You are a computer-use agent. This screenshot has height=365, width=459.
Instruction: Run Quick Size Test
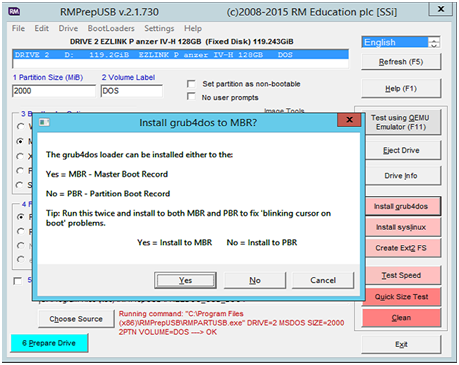pyautogui.click(x=401, y=297)
